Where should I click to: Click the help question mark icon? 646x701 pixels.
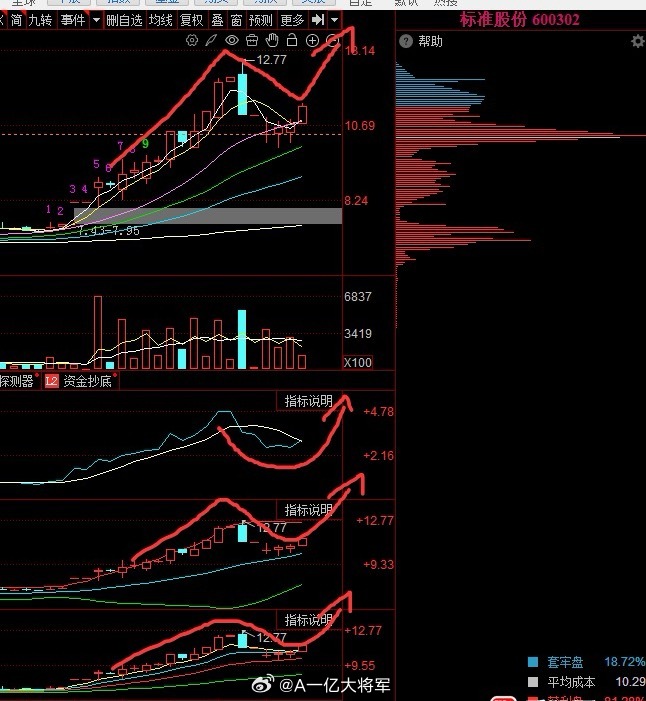[406, 41]
